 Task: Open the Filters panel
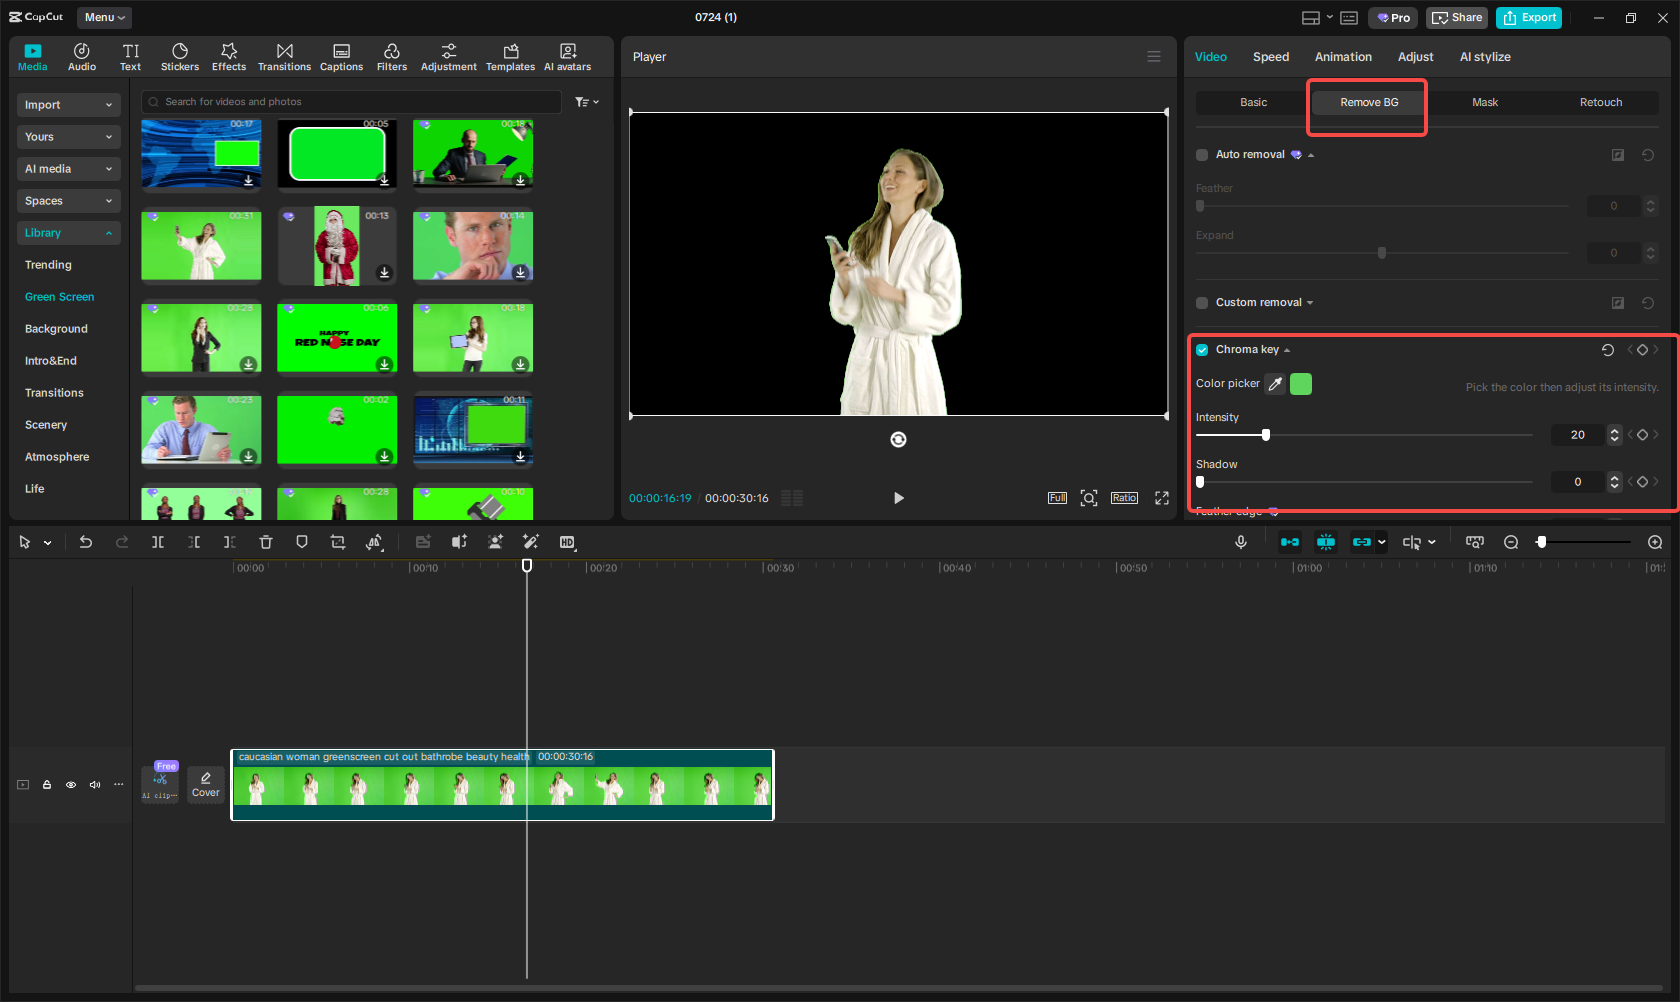(392, 56)
